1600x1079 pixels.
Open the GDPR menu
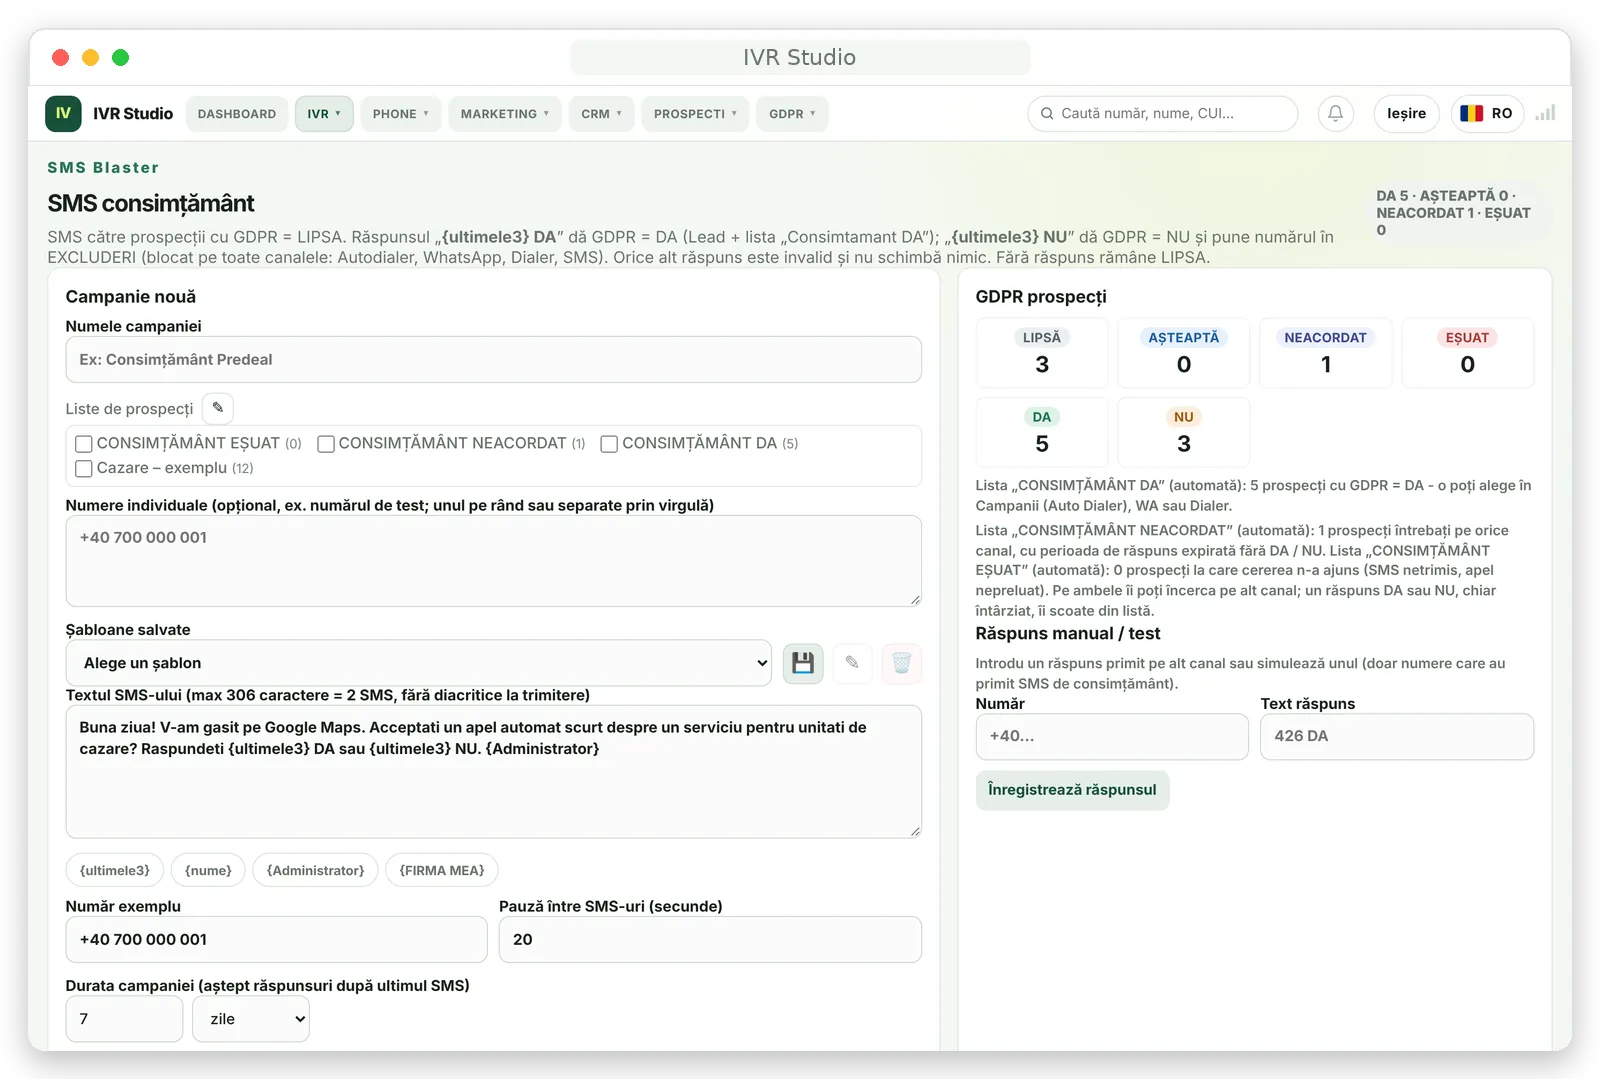click(792, 114)
